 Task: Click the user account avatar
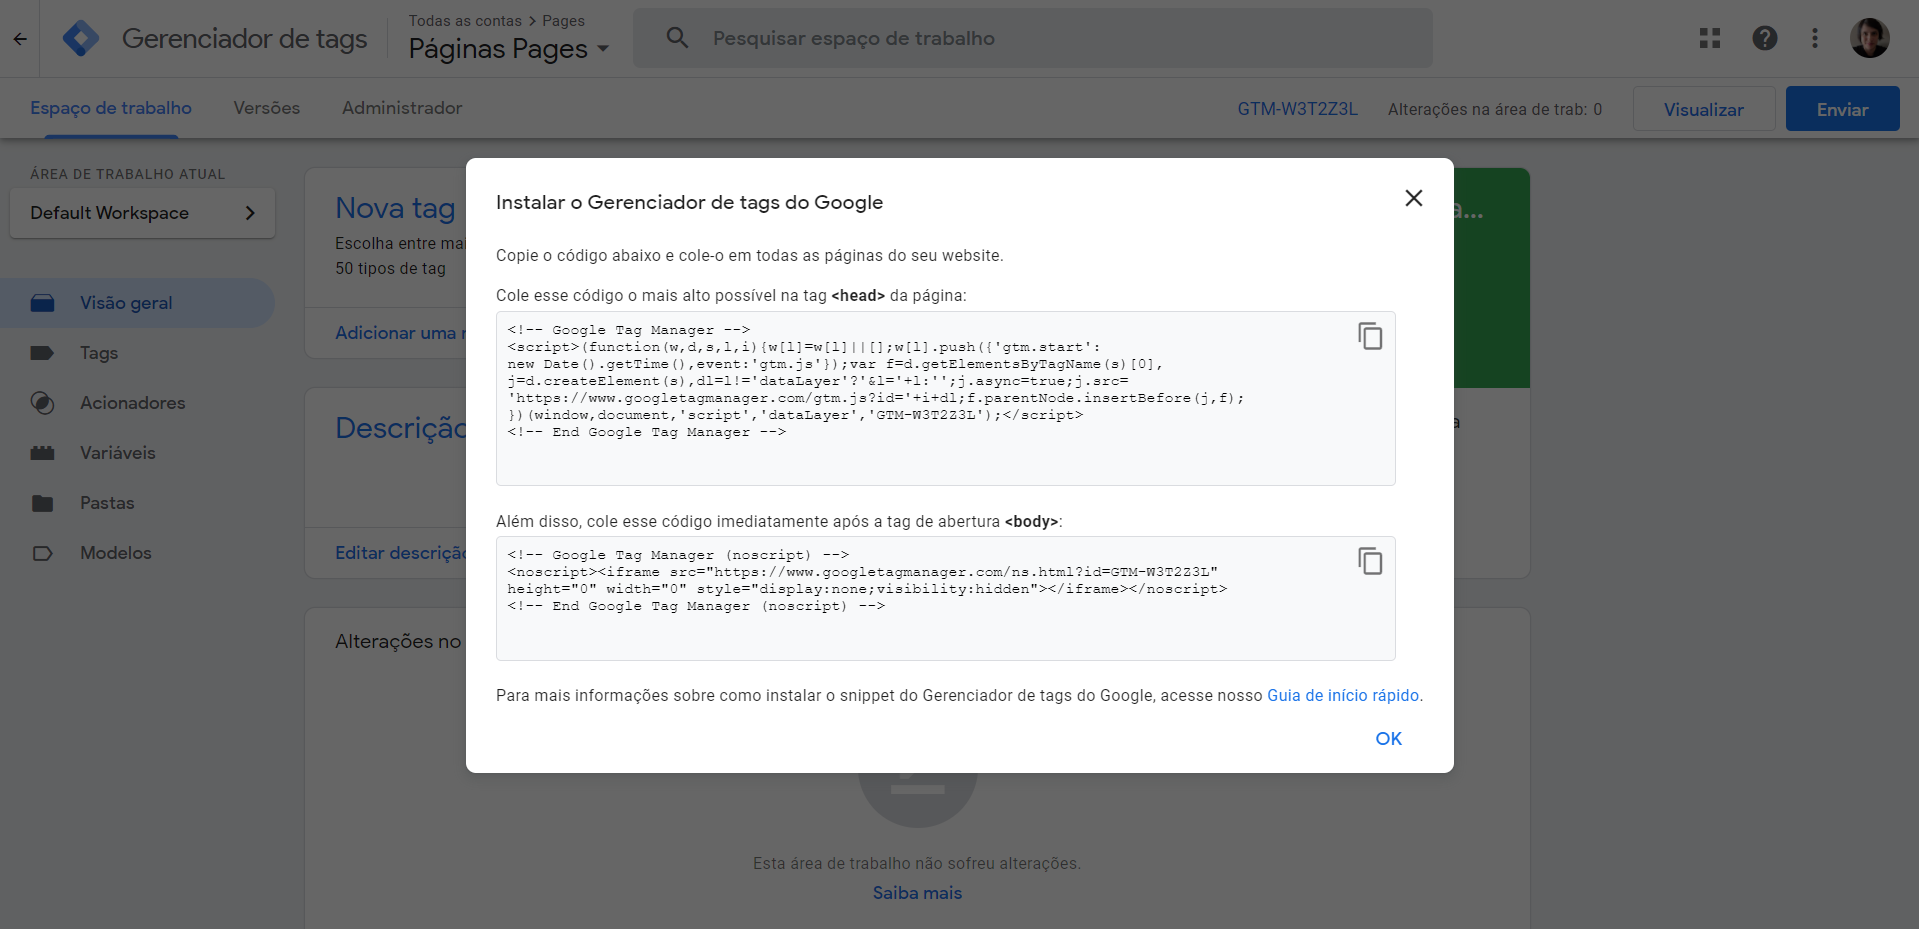click(x=1869, y=38)
